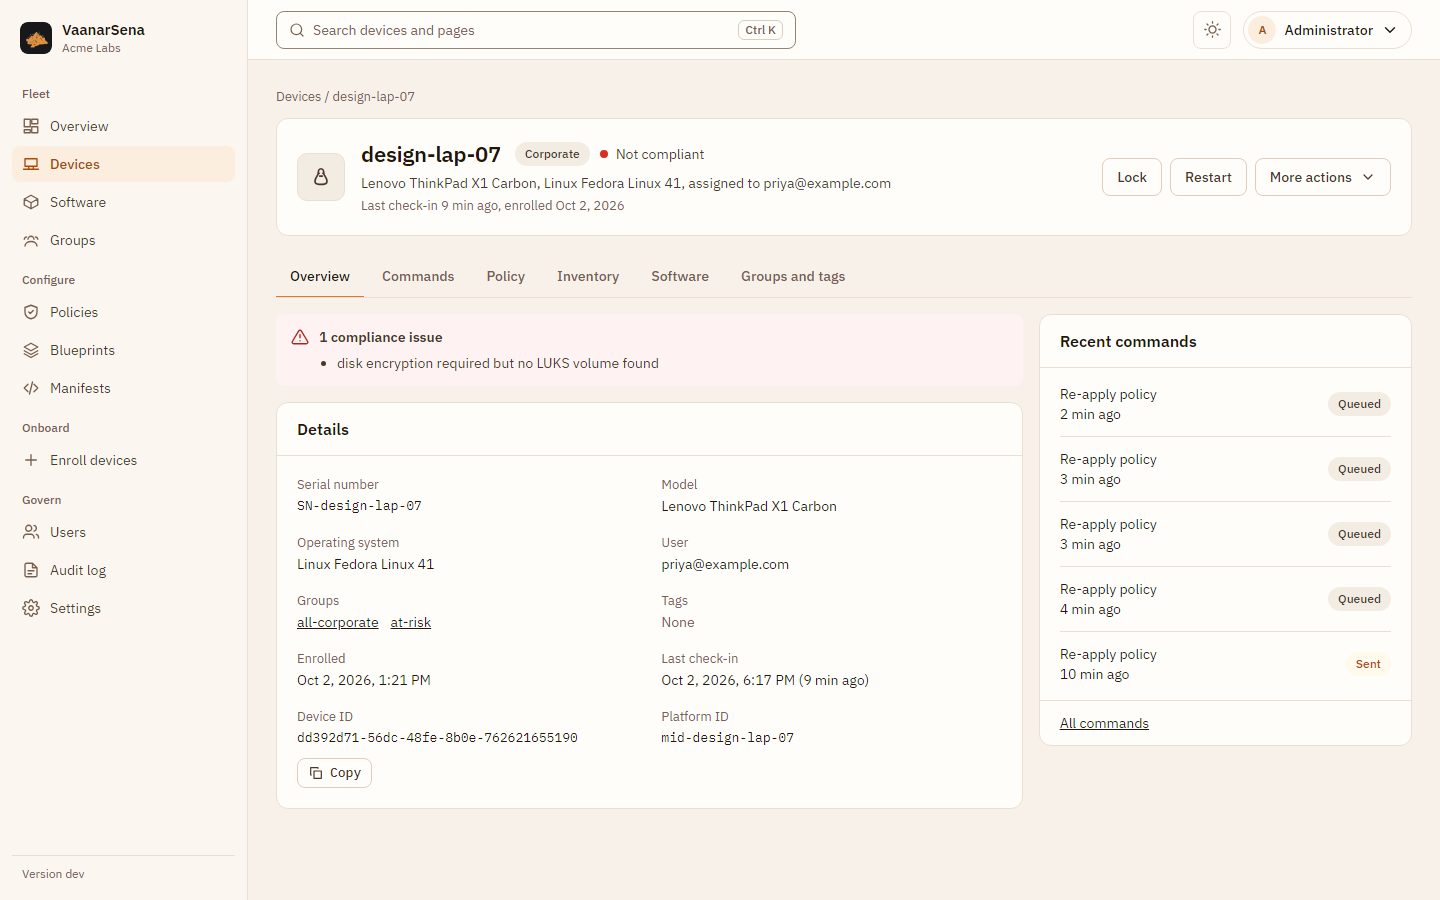Click the Sent status badge

[x=1368, y=664]
